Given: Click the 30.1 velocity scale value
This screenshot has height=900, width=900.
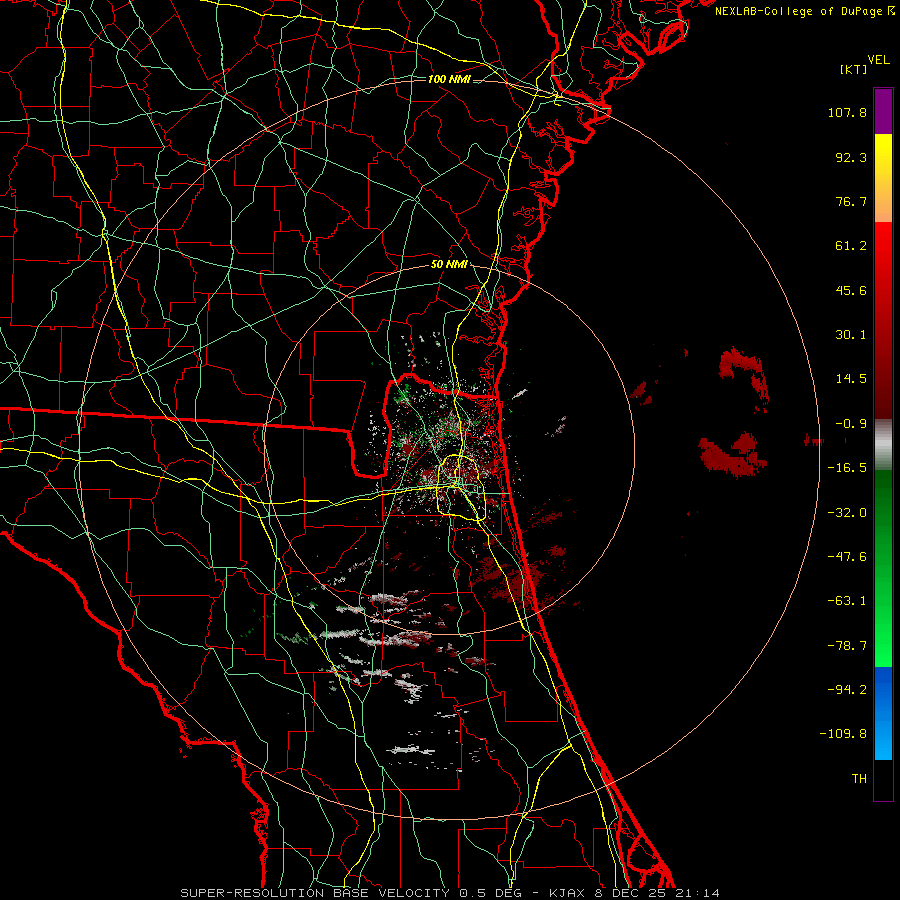Looking at the screenshot, I should pyautogui.click(x=851, y=335).
